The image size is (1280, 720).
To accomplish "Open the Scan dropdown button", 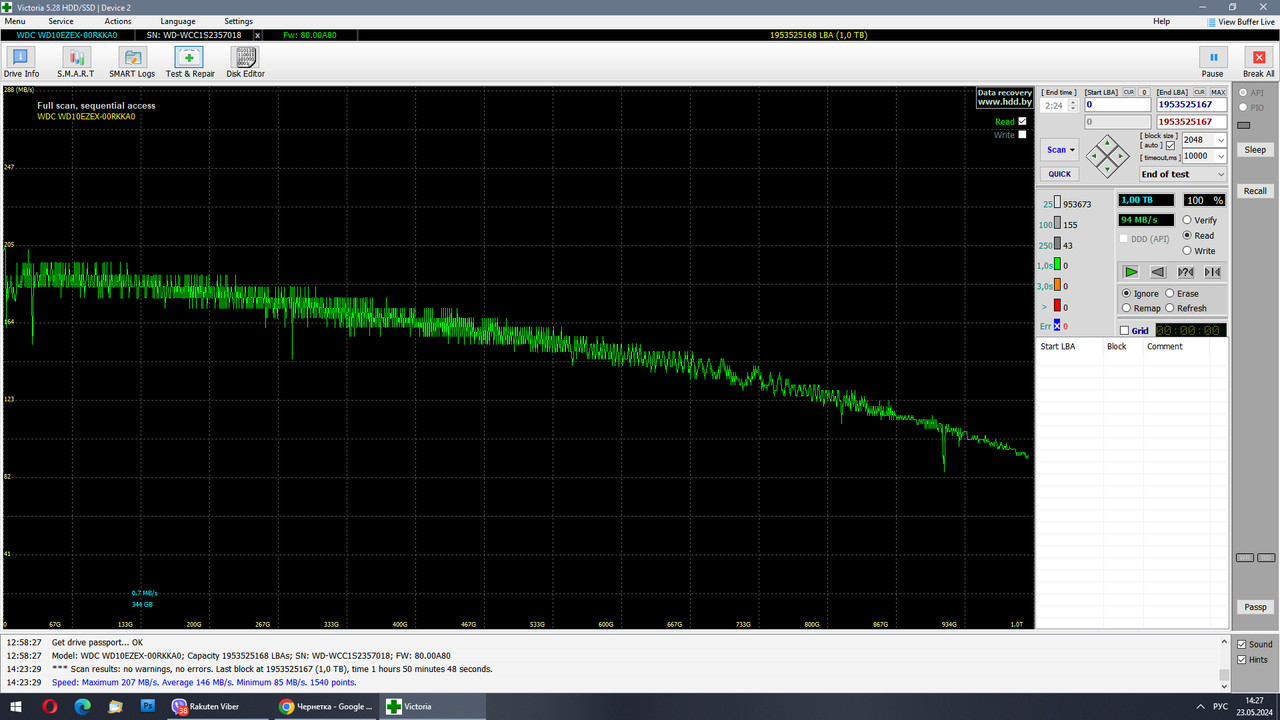I will click(1060, 150).
